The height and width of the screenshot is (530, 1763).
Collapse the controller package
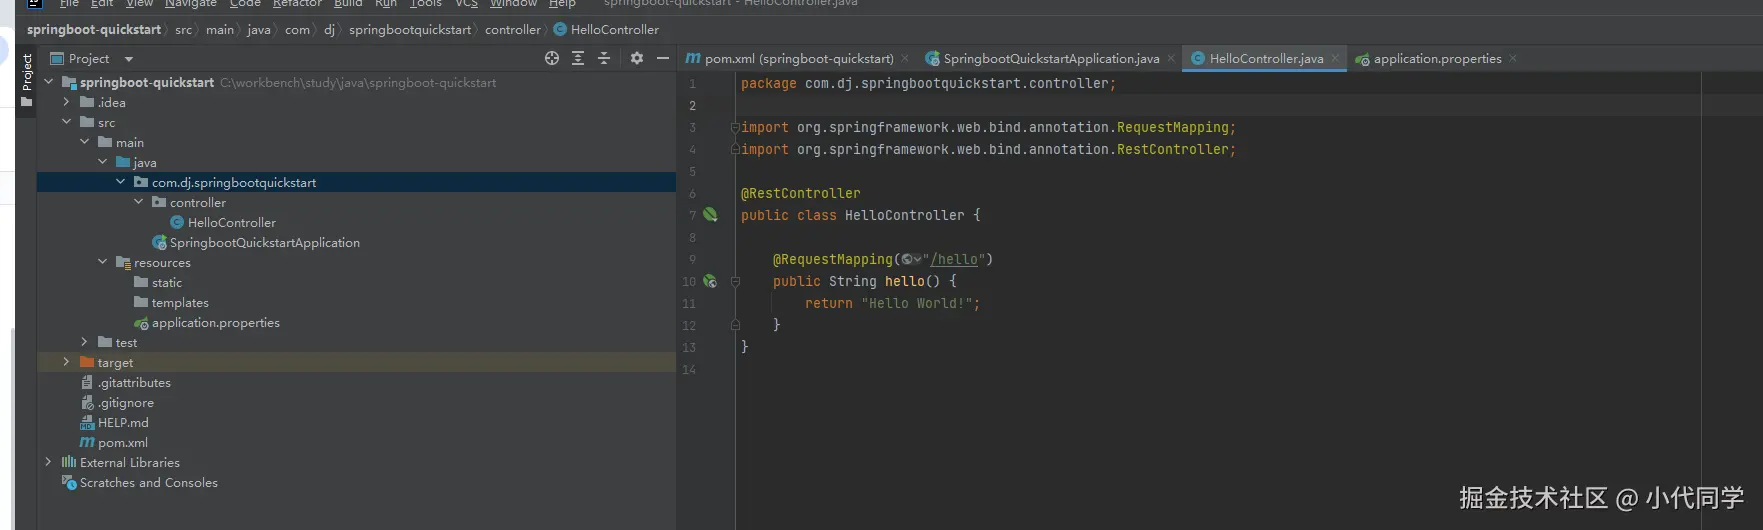[138, 202]
